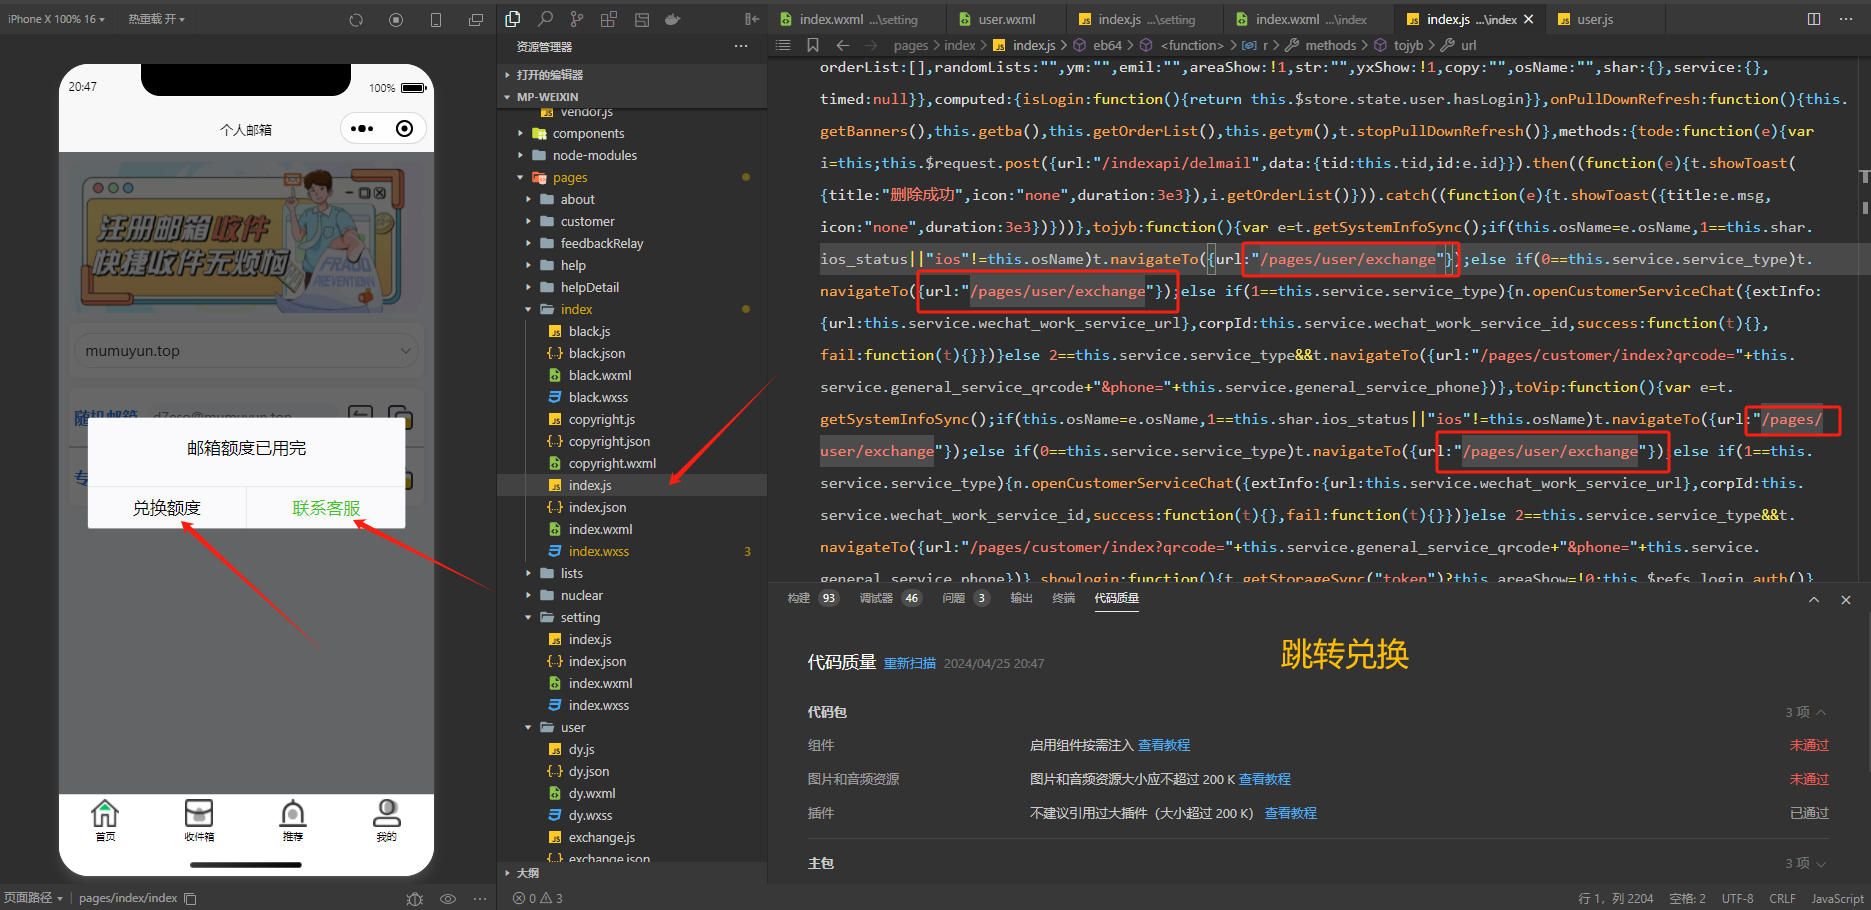Open the editor tabs more-actions ellipsis
This screenshot has height=910, width=1871.
click(1846, 19)
